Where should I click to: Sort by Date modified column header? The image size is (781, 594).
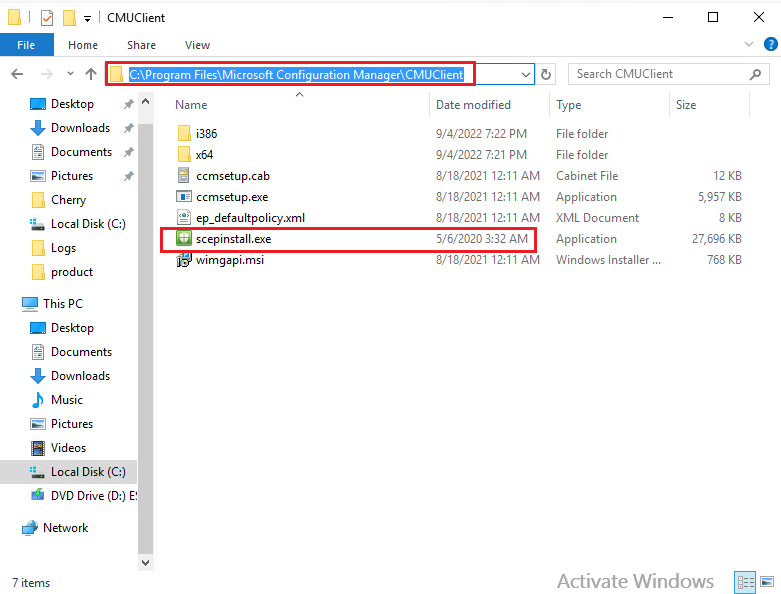pyautogui.click(x=473, y=105)
